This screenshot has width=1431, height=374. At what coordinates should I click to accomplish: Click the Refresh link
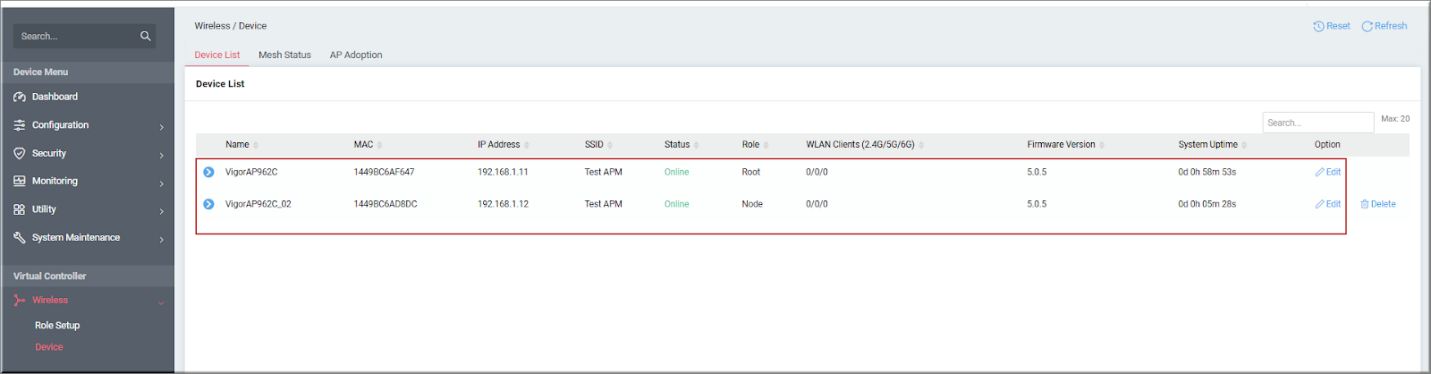1385,26
